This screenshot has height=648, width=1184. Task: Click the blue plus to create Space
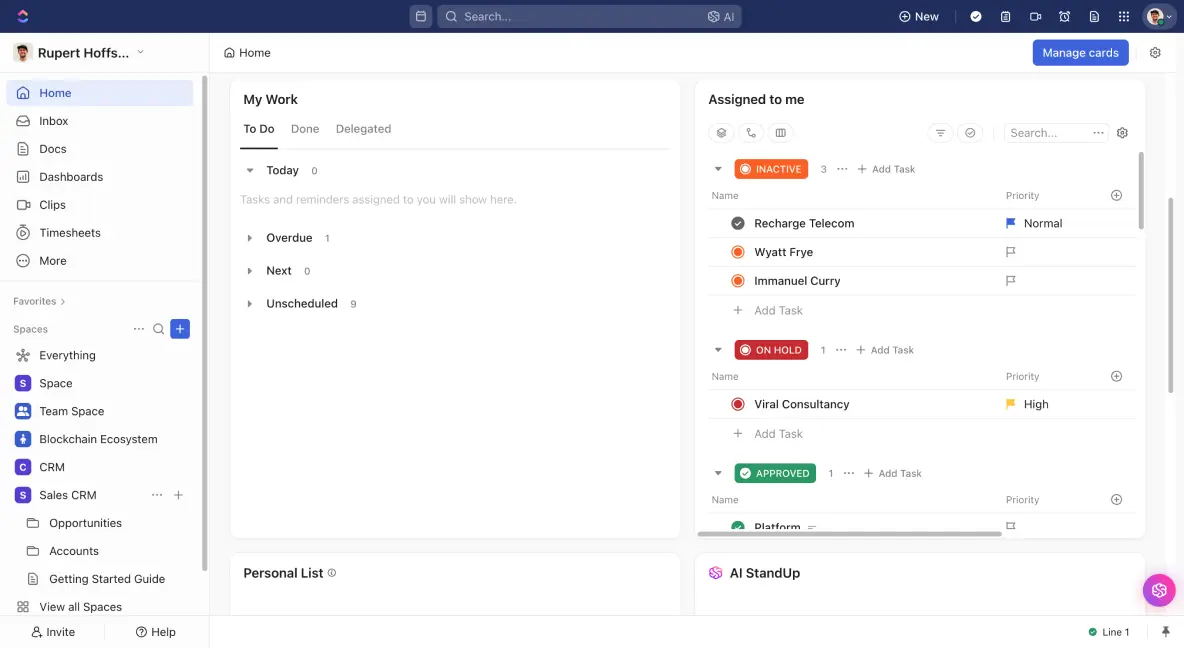pos(180,329)
